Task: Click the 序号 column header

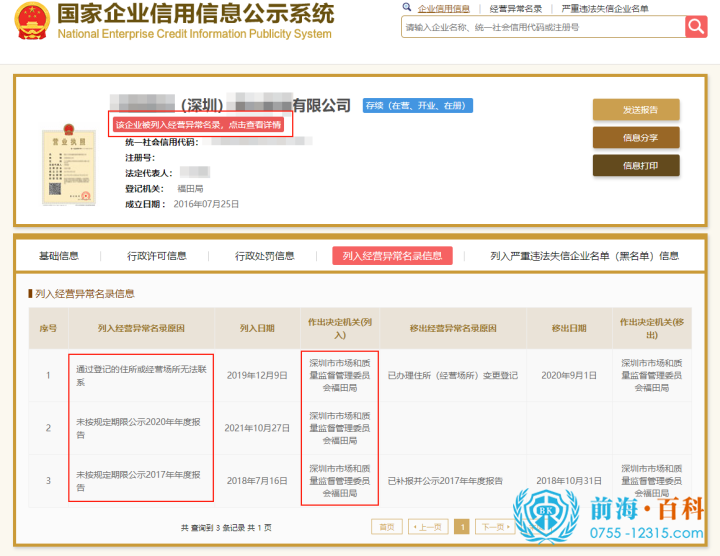Action: (x=48, y=328)
